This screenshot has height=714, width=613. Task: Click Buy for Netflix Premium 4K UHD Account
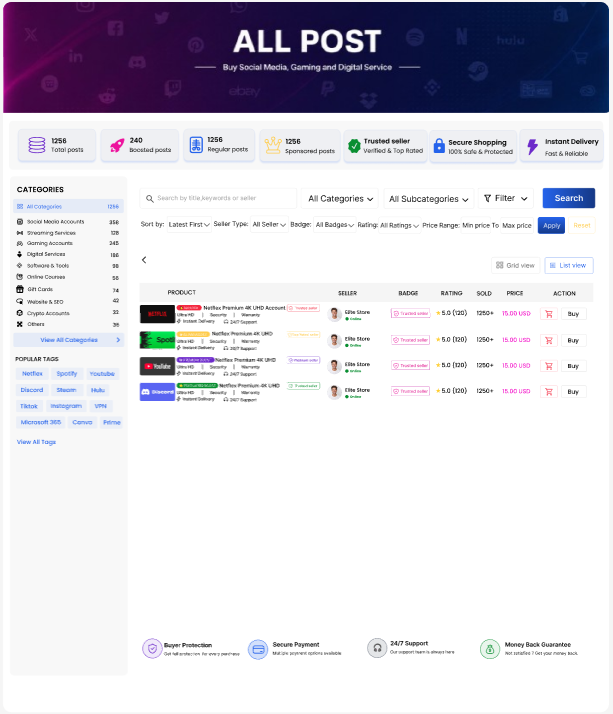coord(573,314)
